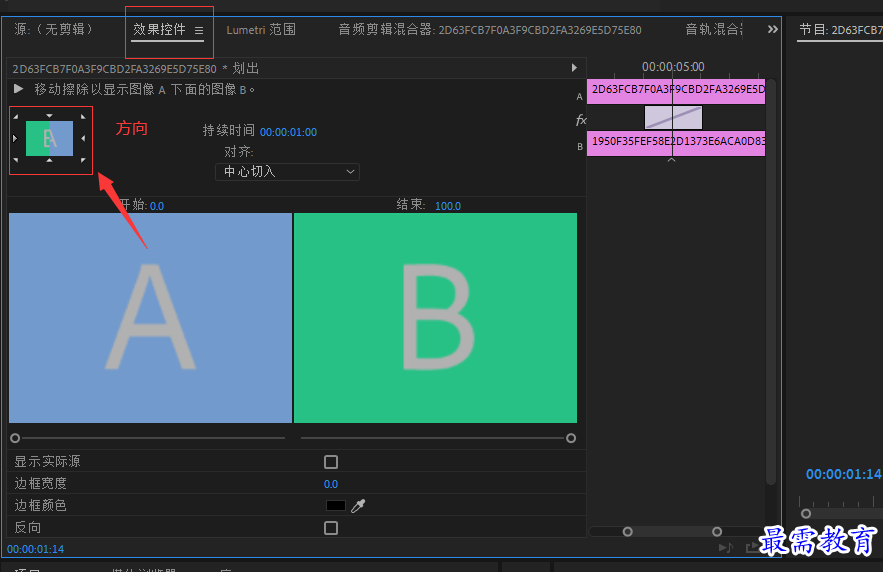Set wipe direction from southeast corner arrow

(83, 160)
